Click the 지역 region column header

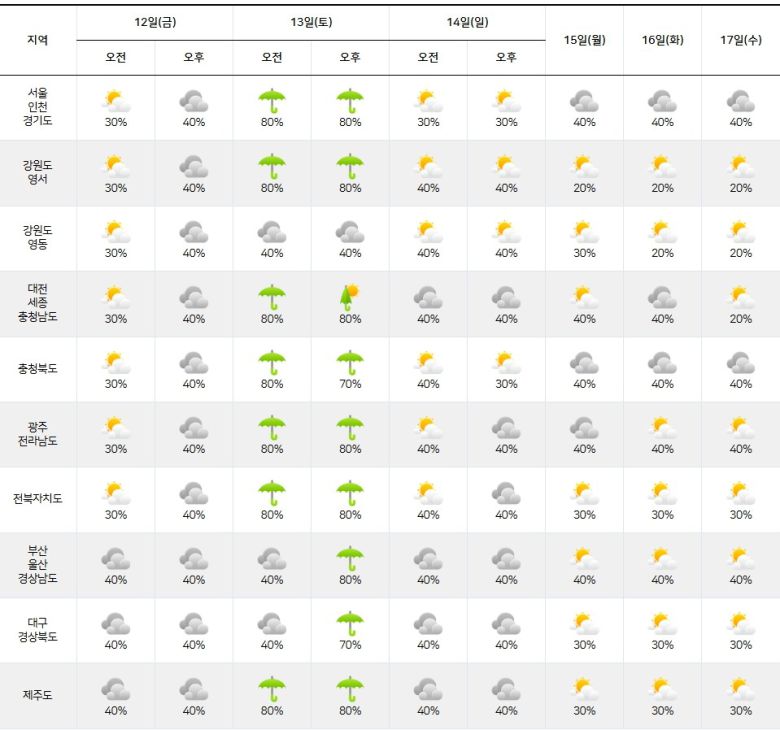[x=38, y=40]
